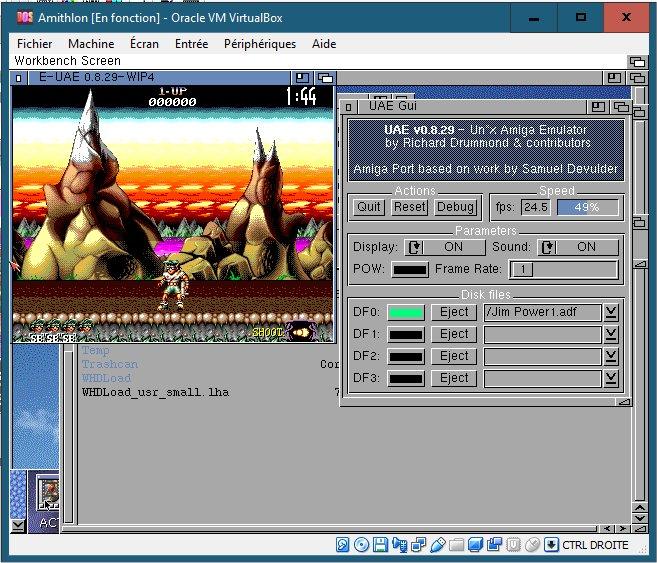Click the DF0 path field with Jim Power1.adf

542,312
